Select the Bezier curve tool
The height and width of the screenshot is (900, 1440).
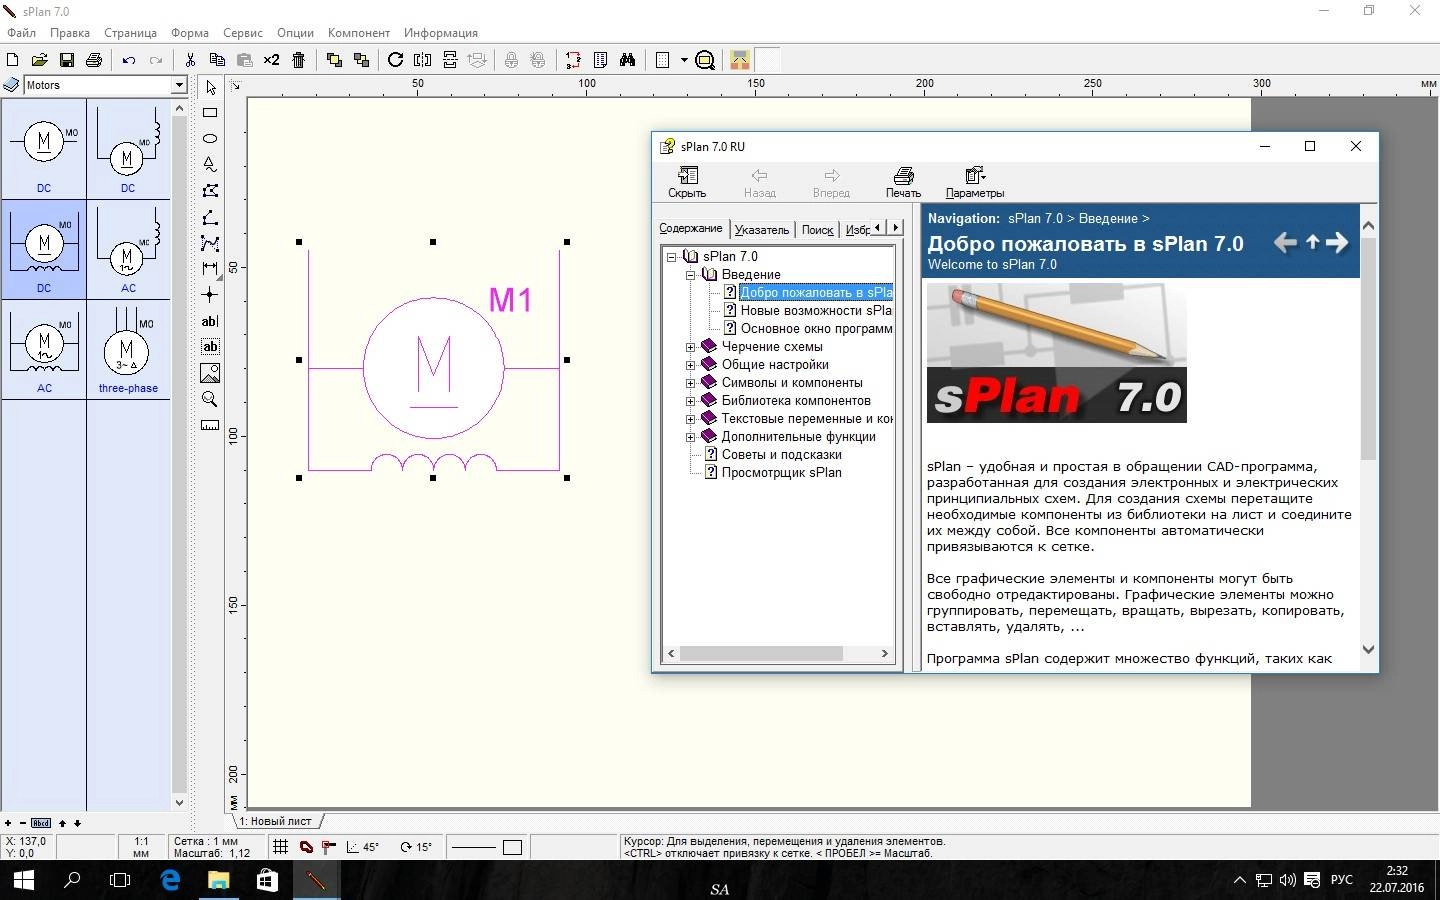[210, 243]
